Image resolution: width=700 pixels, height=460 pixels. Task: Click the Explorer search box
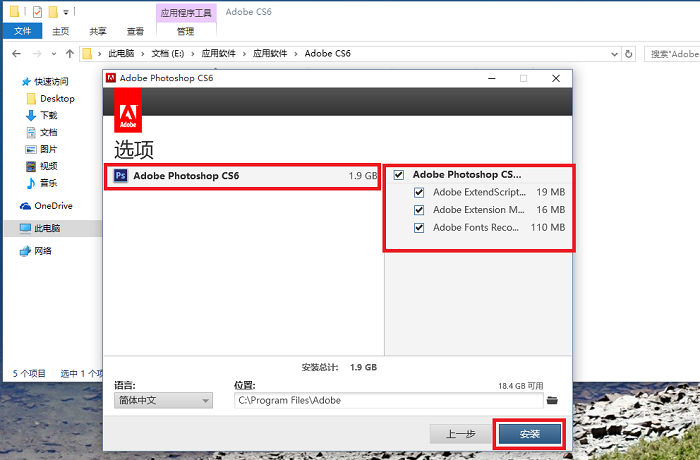(x=672, y=54)
